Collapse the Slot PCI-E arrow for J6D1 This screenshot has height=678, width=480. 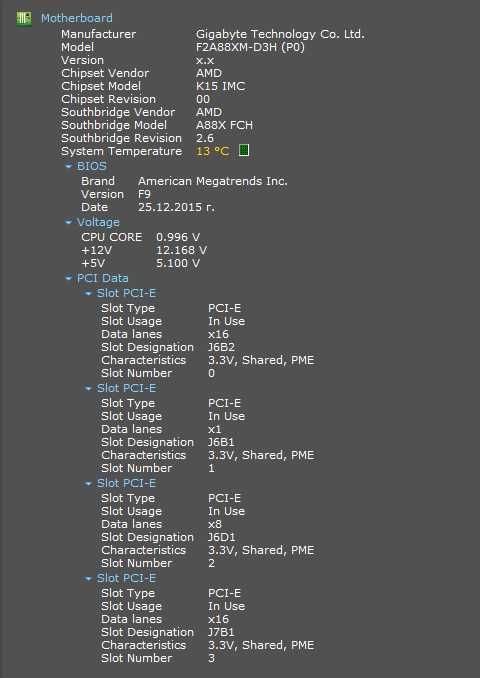(x=89, y=483)
